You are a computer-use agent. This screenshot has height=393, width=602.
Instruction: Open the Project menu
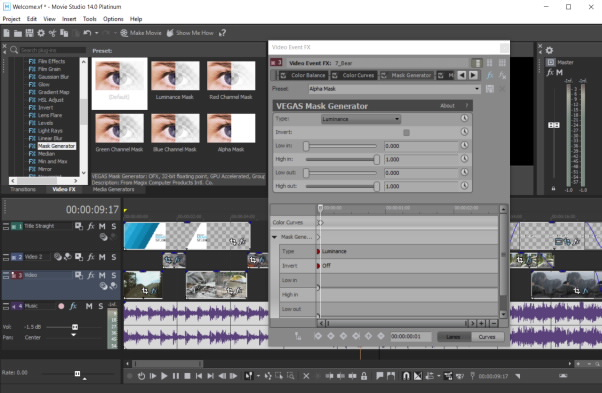[12, 19]
